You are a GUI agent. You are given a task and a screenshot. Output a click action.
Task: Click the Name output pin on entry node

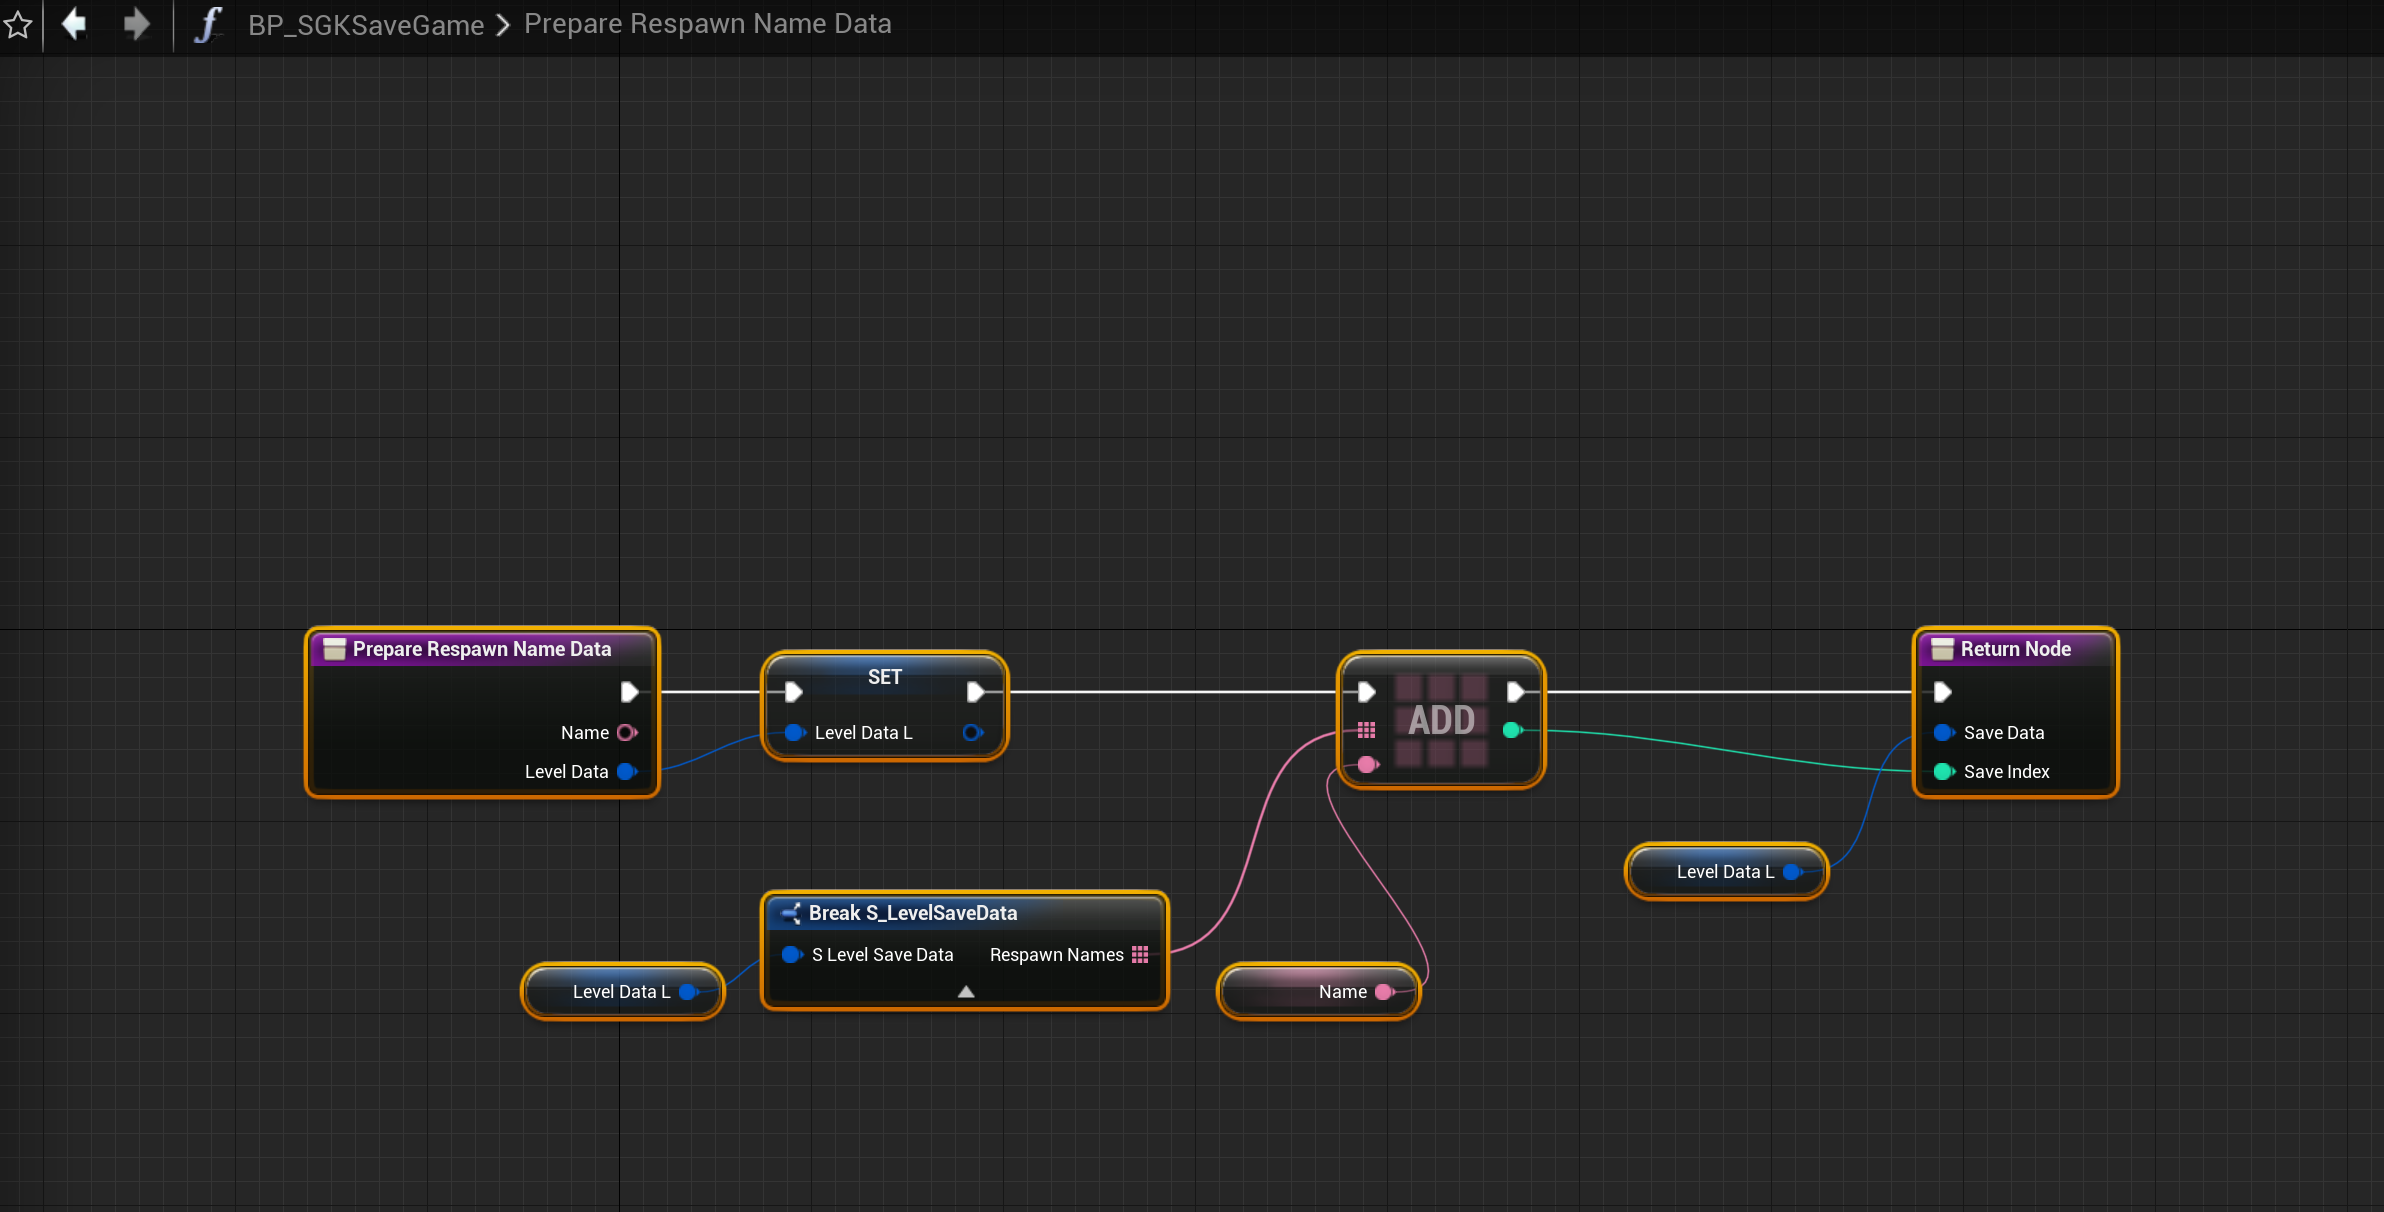coord(627,733)
